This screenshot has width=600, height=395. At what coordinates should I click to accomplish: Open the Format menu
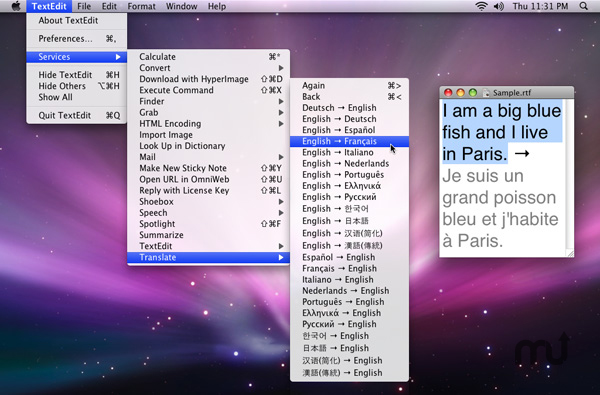pos(141,6)
